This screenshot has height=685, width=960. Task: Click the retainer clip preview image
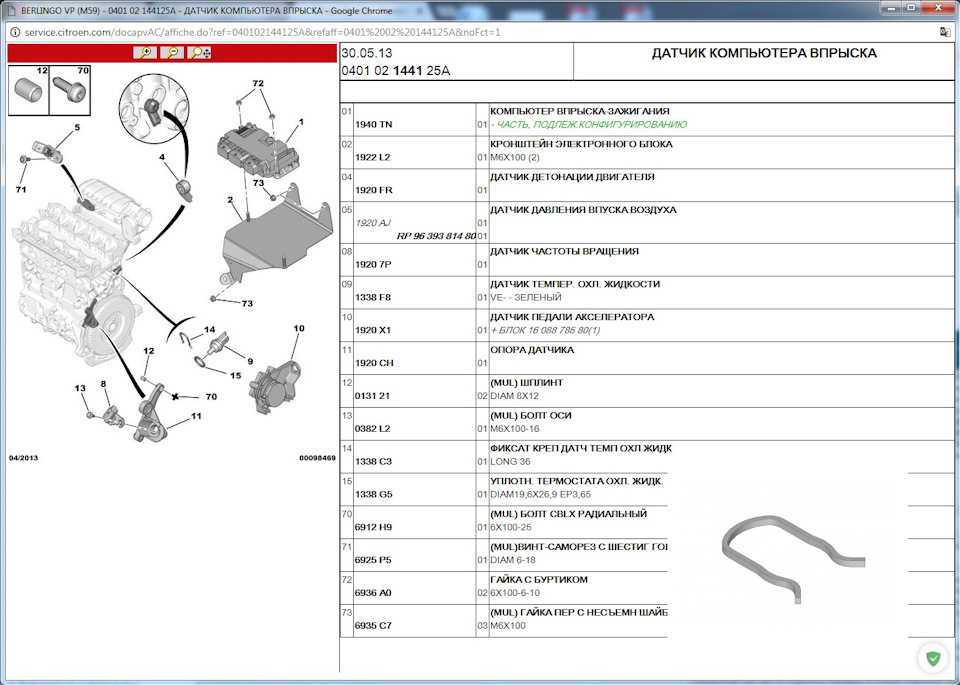coord(792,559)
